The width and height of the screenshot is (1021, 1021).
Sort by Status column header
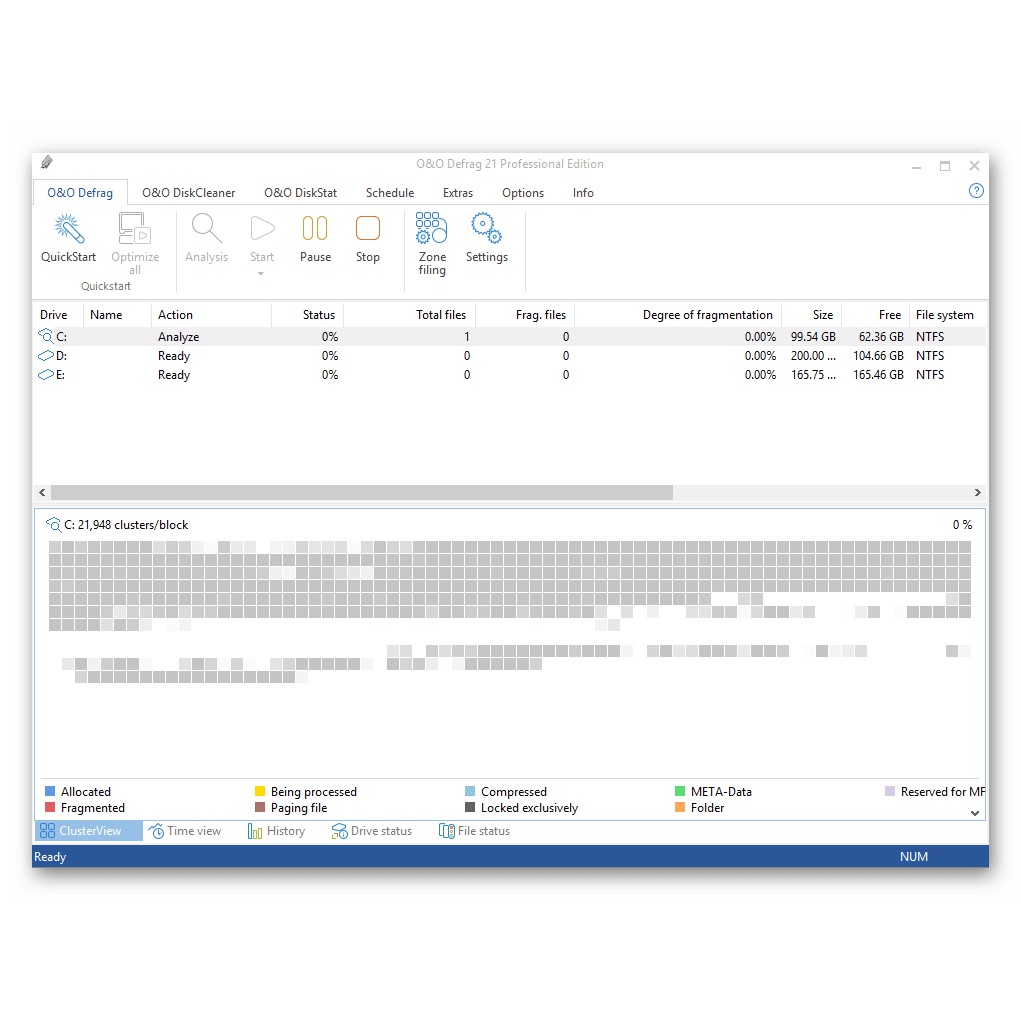tap(307, 315)
